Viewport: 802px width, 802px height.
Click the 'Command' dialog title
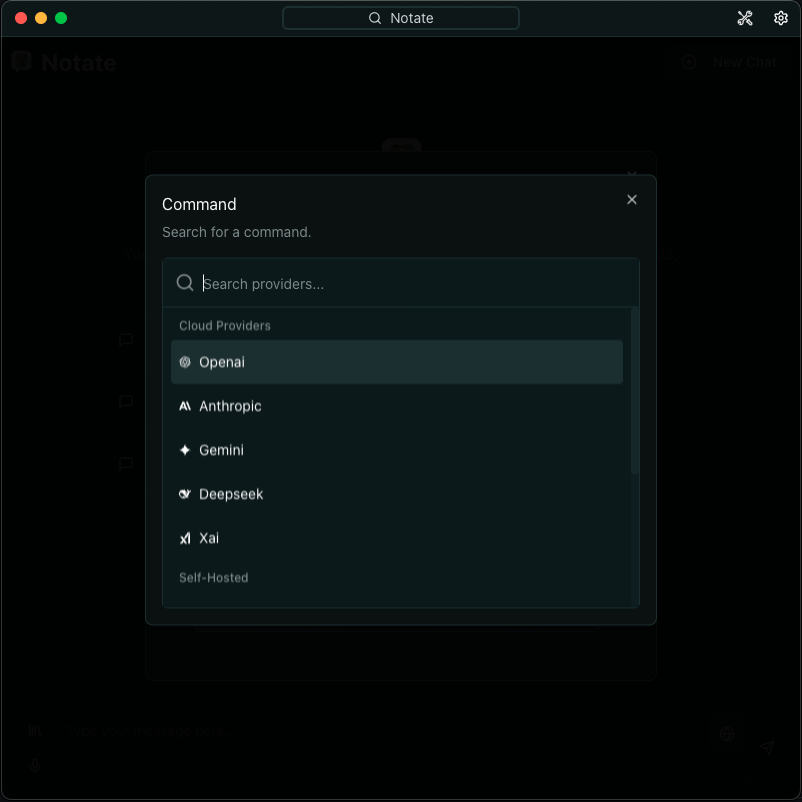199,205
